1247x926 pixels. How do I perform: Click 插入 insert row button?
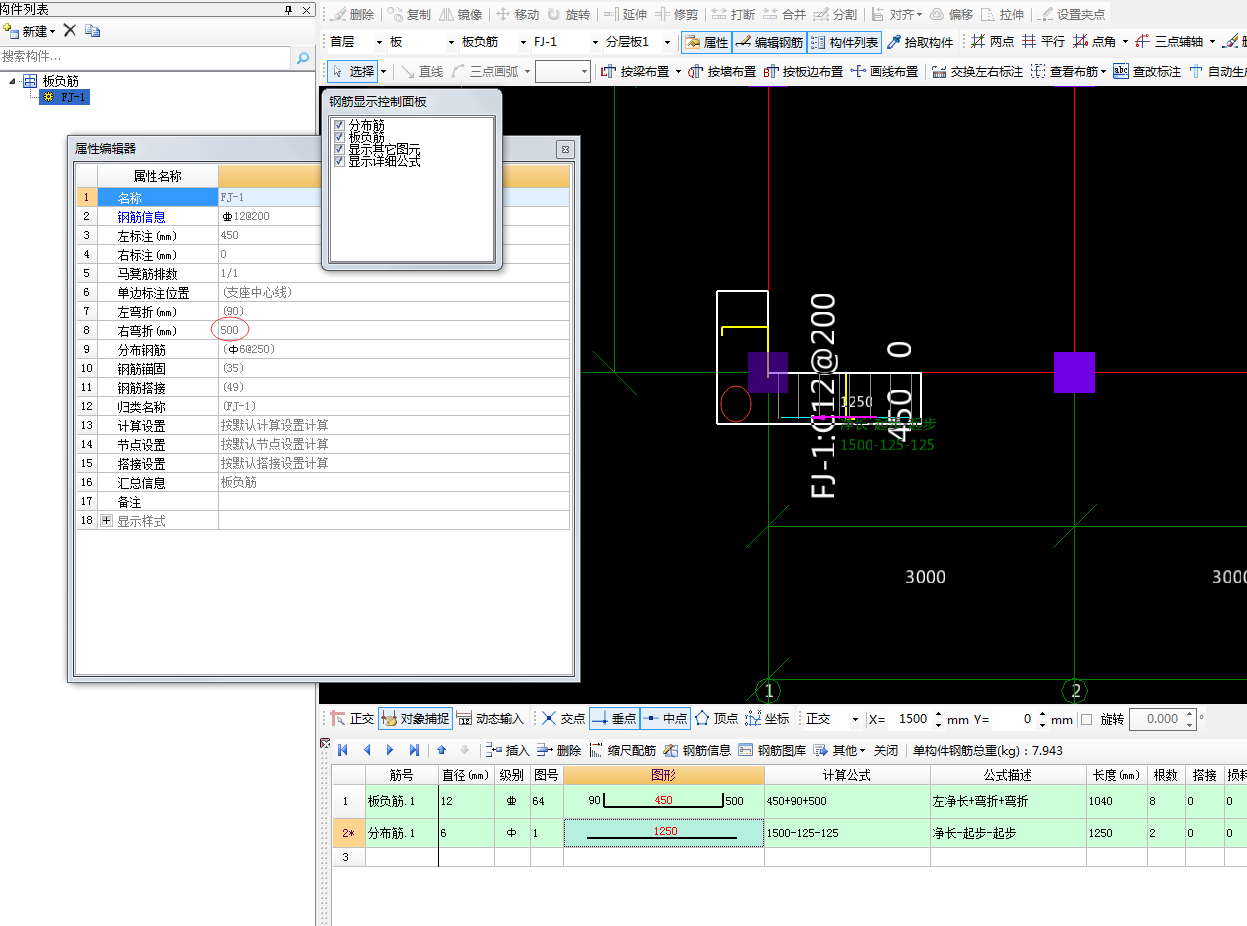point(506,750)
